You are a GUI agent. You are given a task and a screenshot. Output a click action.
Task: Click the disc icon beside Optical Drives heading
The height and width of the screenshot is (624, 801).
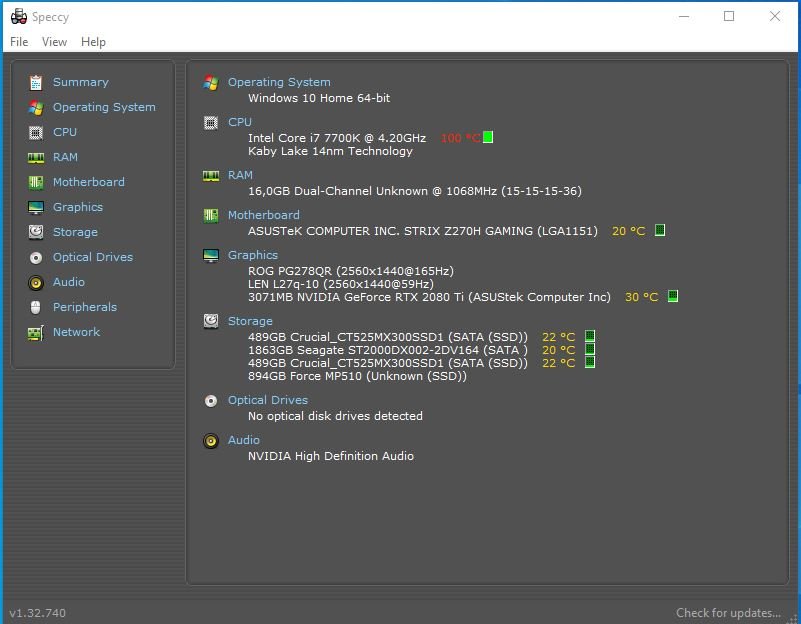(x=211, y=401)
